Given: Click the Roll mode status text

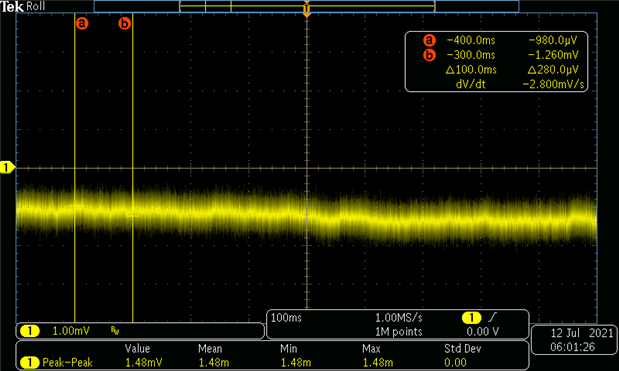Looking at the screenshot, I should [x=36, y=6].
